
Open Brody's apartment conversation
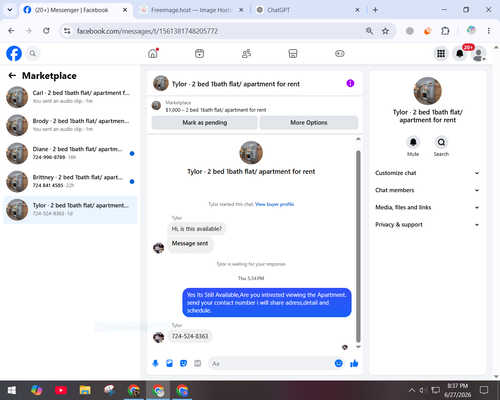point(70,125)
